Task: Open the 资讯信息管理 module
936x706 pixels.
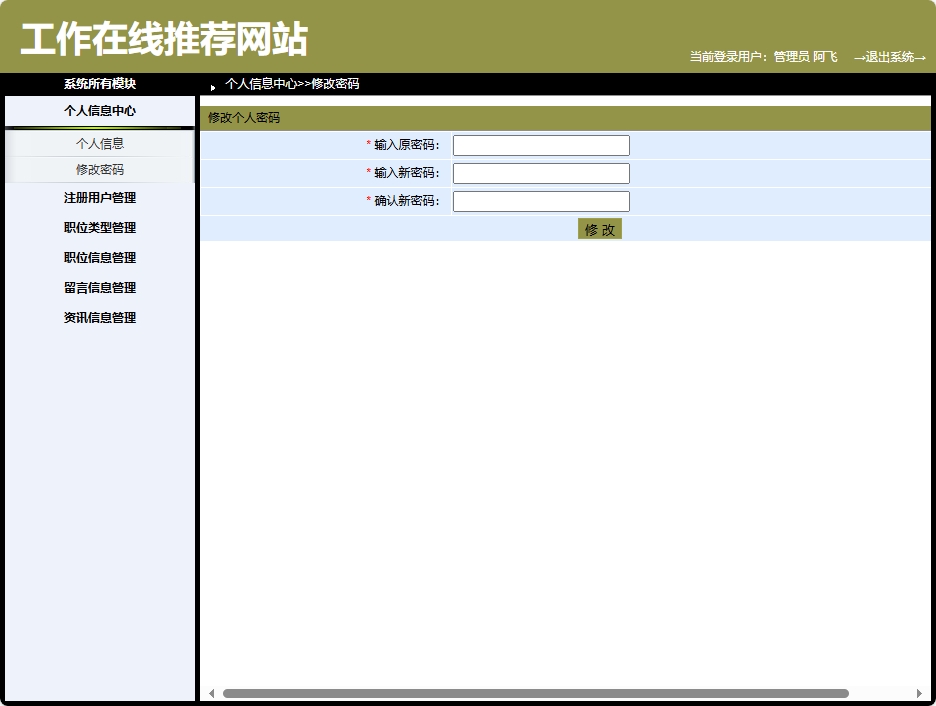Action: click(98, 317)
